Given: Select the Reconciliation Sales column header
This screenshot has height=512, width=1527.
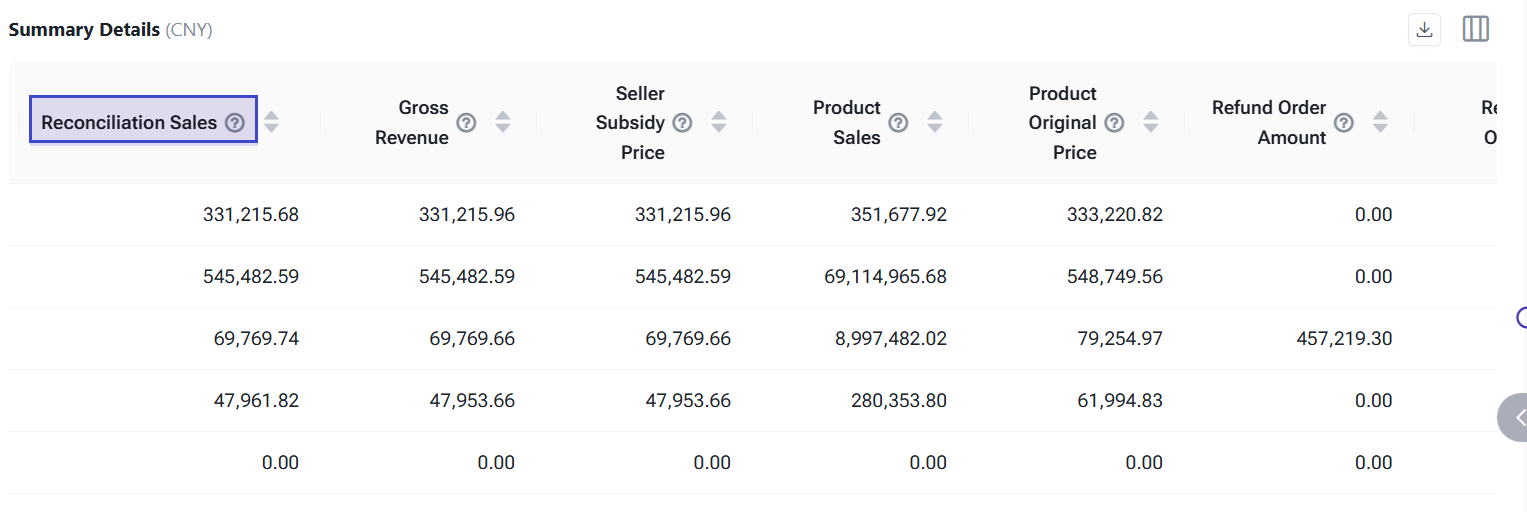Looking at the screenshot, I should coord(129,123).
